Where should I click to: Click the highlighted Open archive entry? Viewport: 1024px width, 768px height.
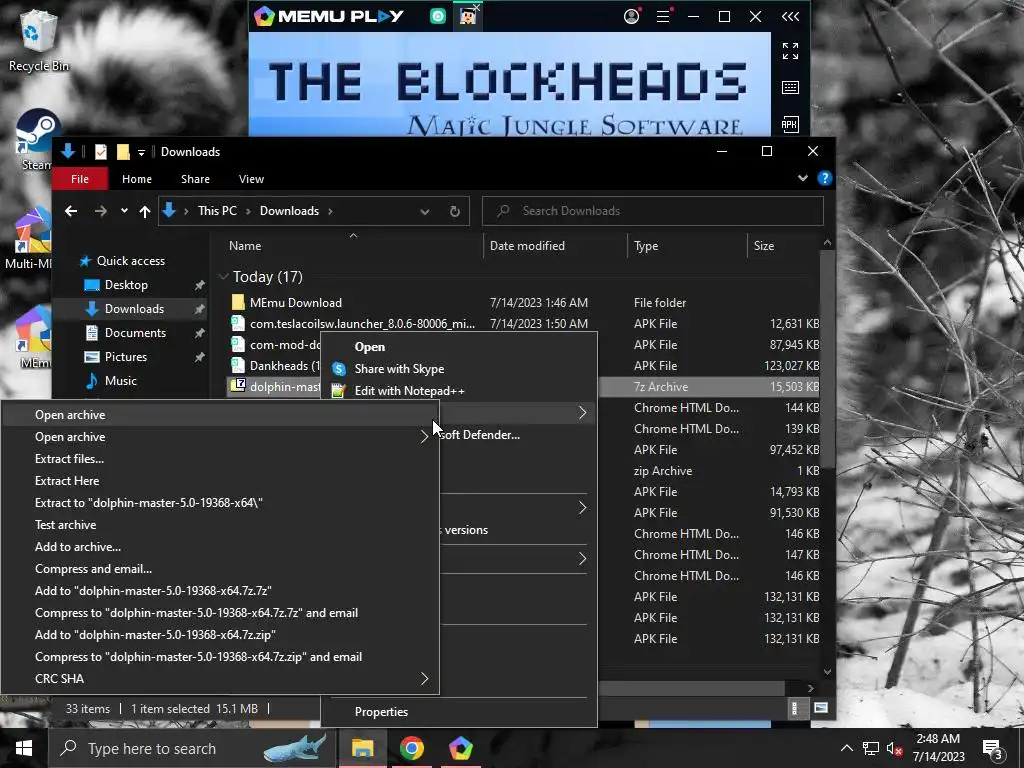tap(220, 415)
